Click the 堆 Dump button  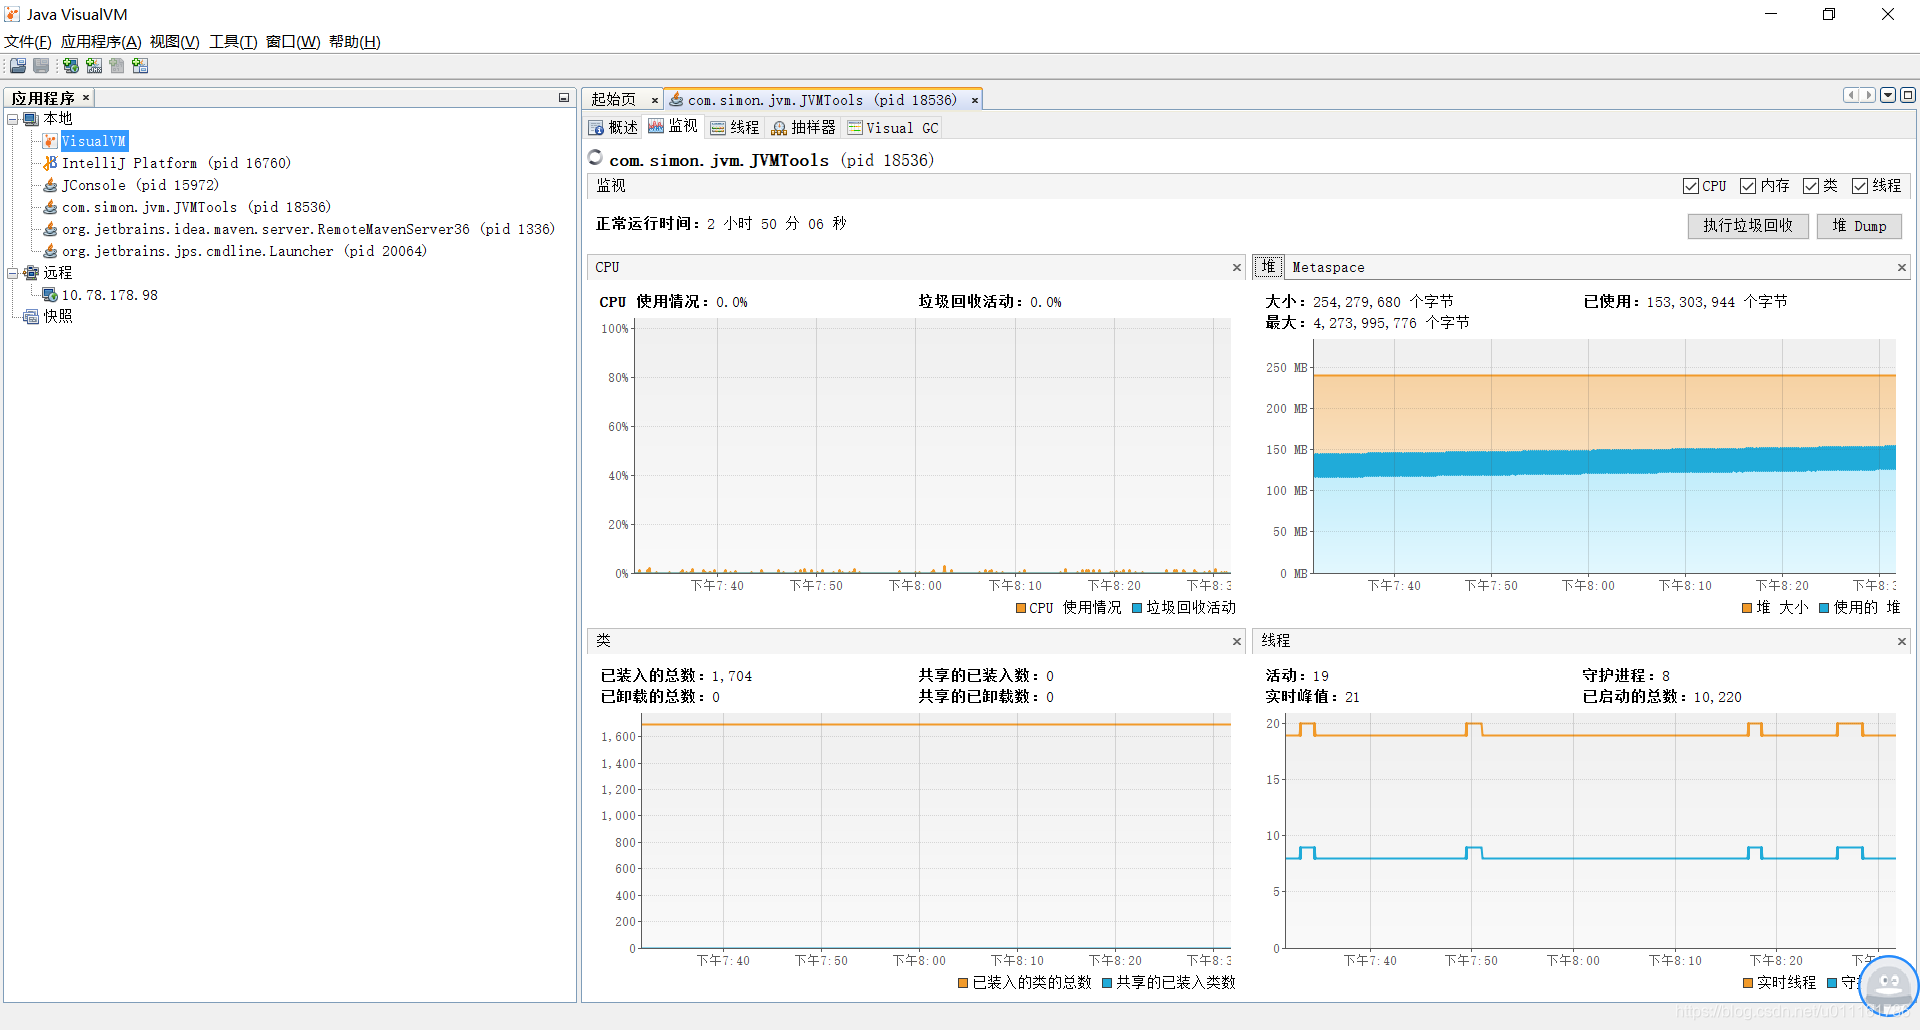click(x=1859, y=226)
